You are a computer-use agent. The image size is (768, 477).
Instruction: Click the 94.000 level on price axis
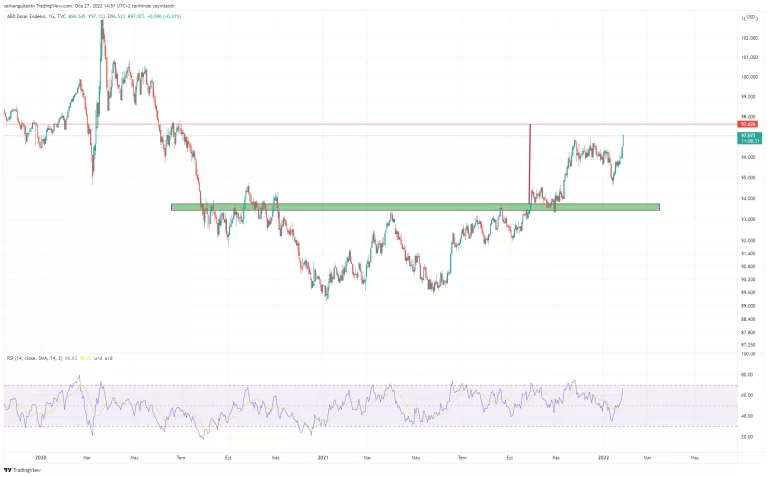pos(746,199)
